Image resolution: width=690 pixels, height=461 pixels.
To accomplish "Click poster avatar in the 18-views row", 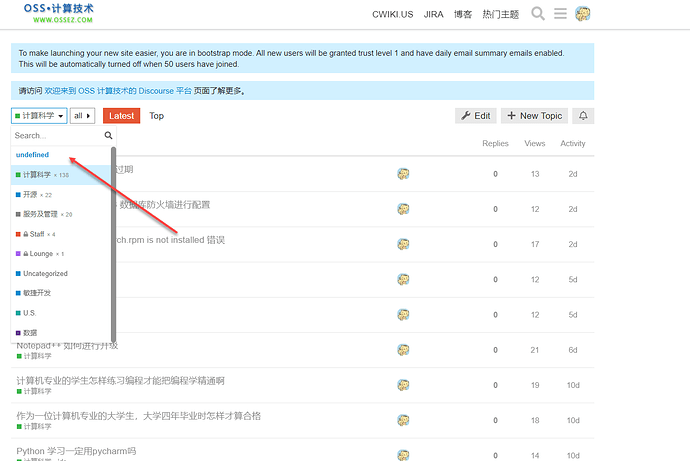I will pos(403,420).
